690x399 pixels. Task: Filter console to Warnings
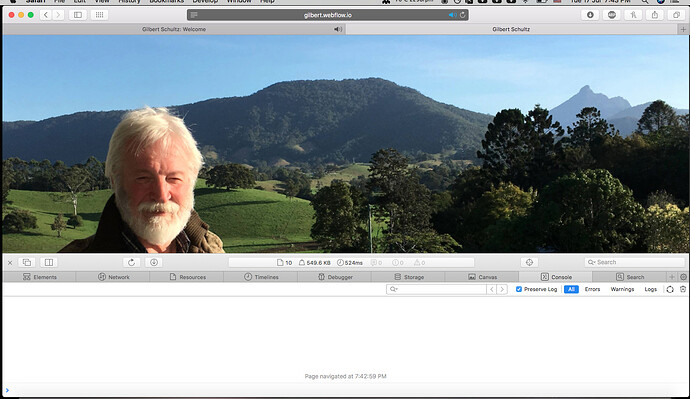point(622,289)
